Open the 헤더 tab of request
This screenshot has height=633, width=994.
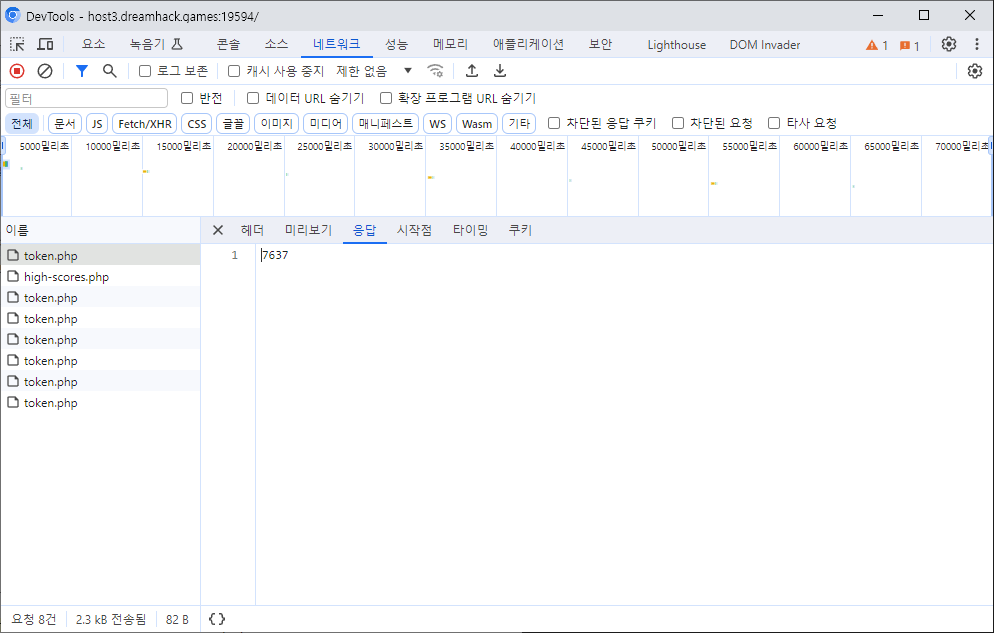pyautogui.click(x=252, y=230)
